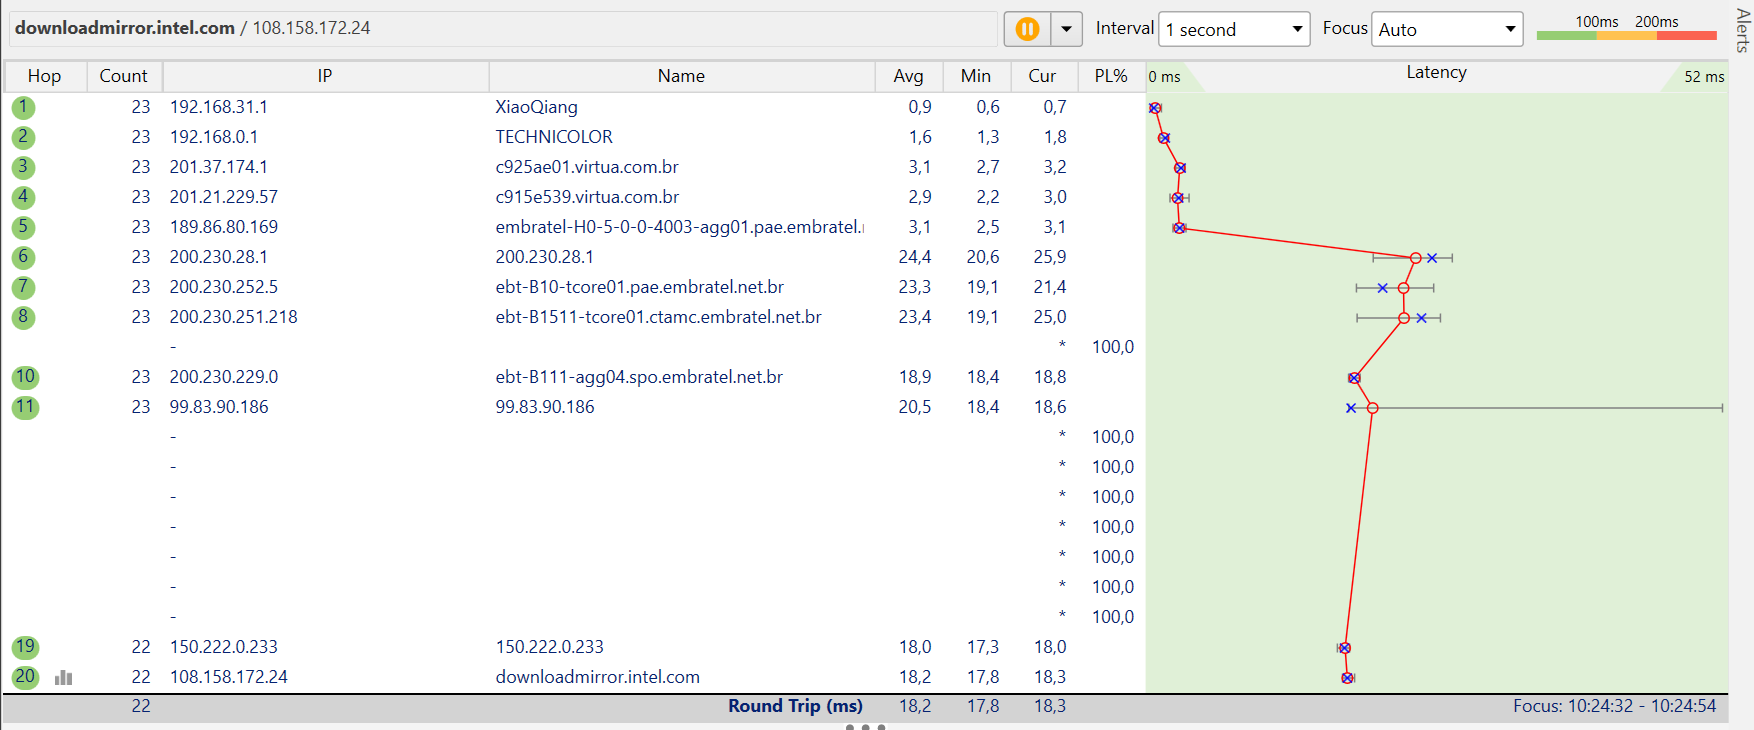Select hop 1 green circle icon
The width and height of the screenshot is (1754, 730).
pyautogui.click(x=23, y=107)
